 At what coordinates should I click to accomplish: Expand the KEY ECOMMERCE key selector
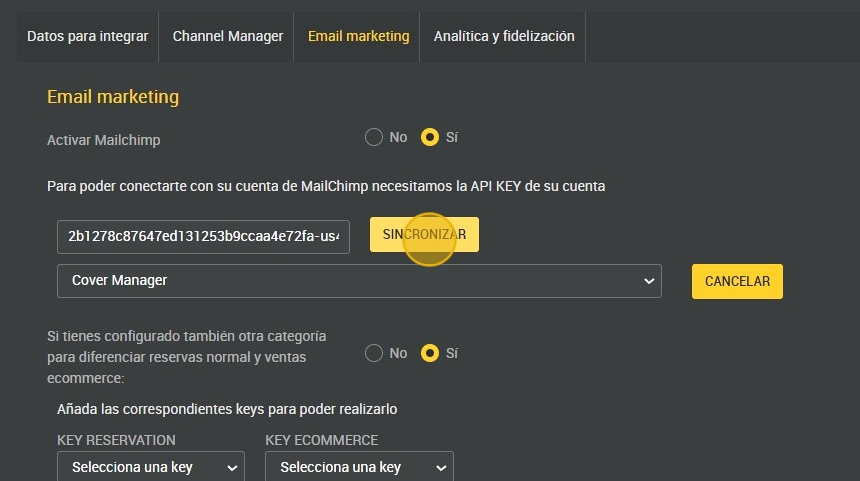[x=358, y=467]
